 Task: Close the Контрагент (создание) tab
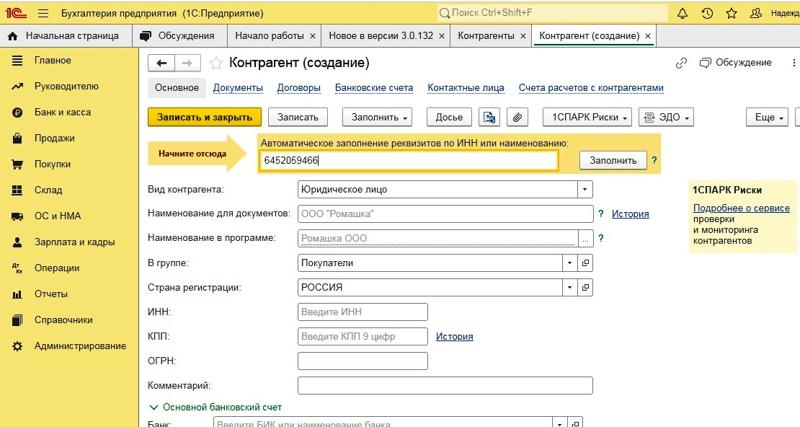click(x=648, y=36)
